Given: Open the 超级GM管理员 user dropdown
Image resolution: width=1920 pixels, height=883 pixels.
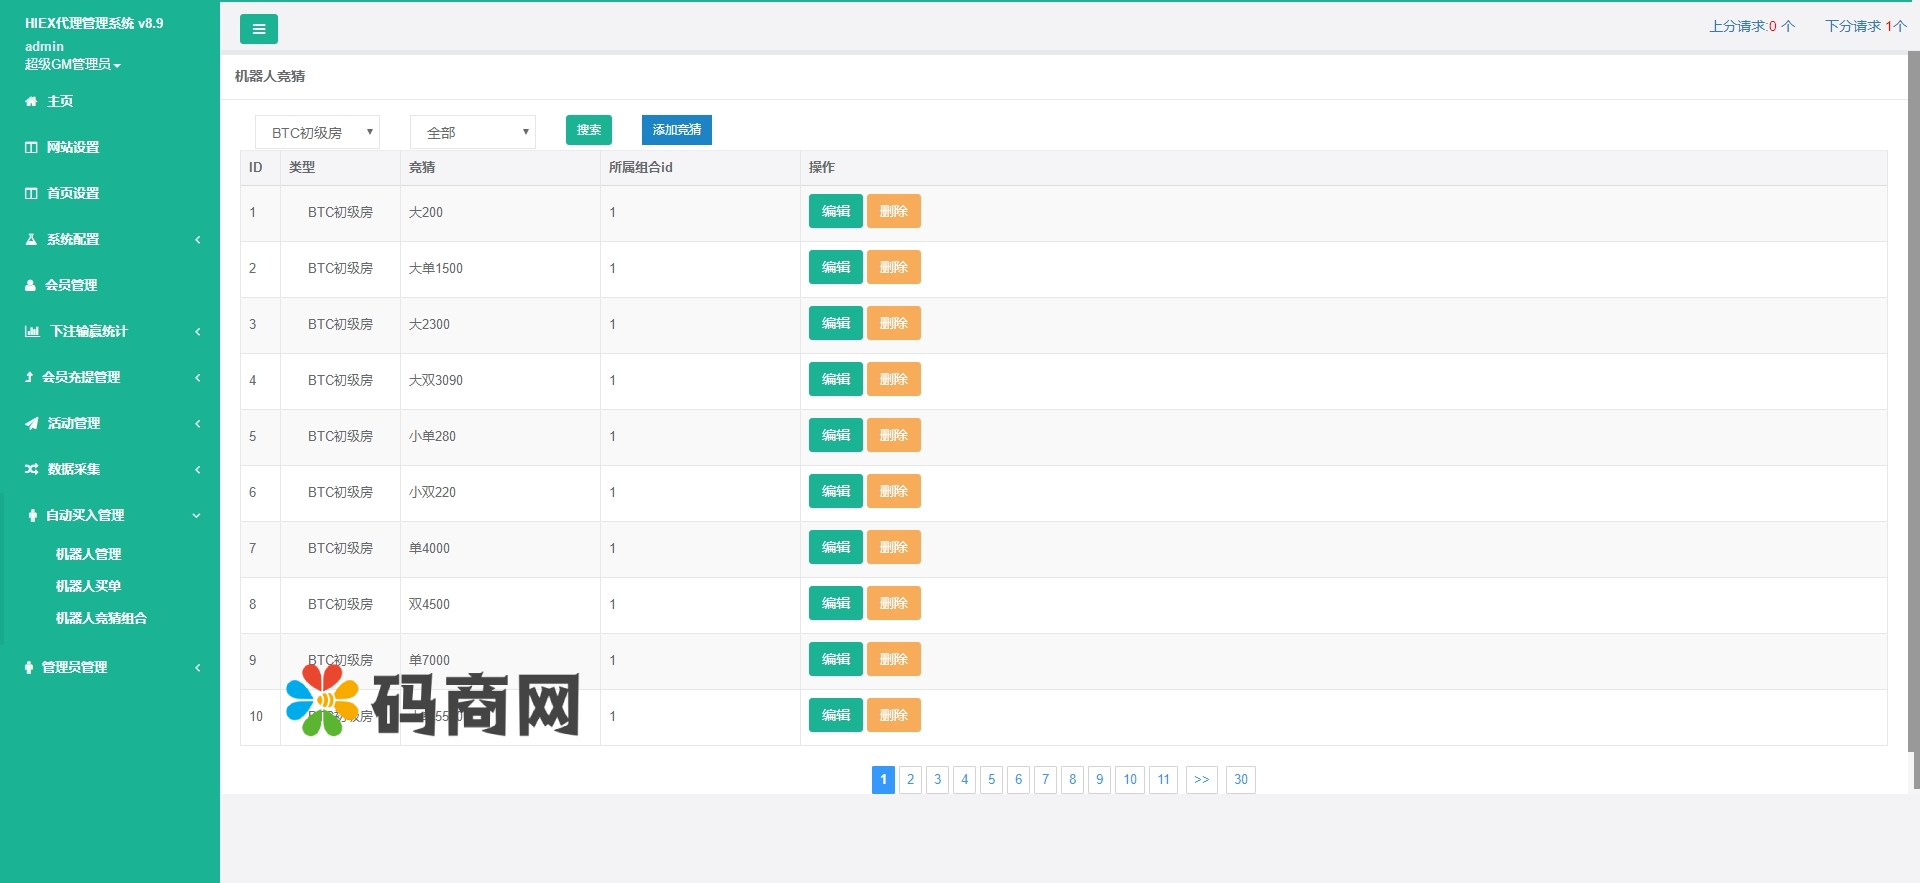Looking at the screenshot, I should tap(72, 64).
